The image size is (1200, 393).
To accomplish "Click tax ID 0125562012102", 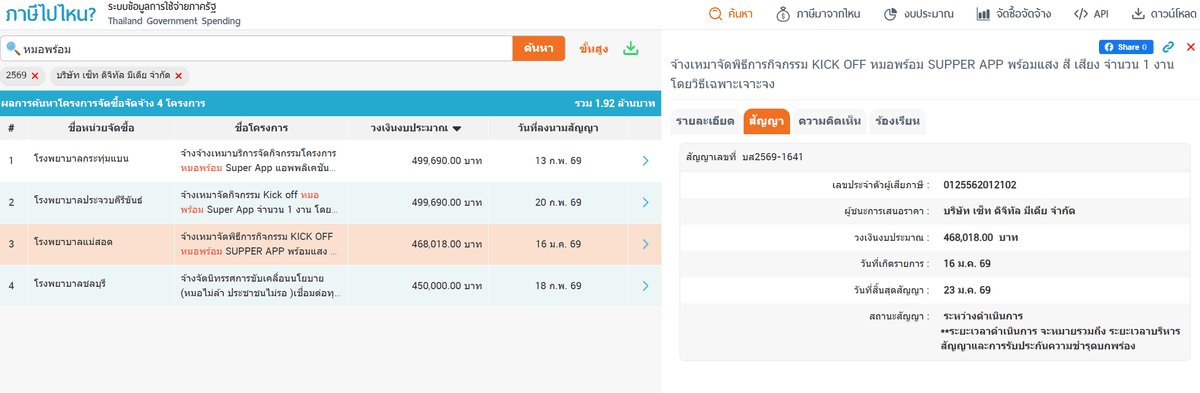I will coord(980,185).
